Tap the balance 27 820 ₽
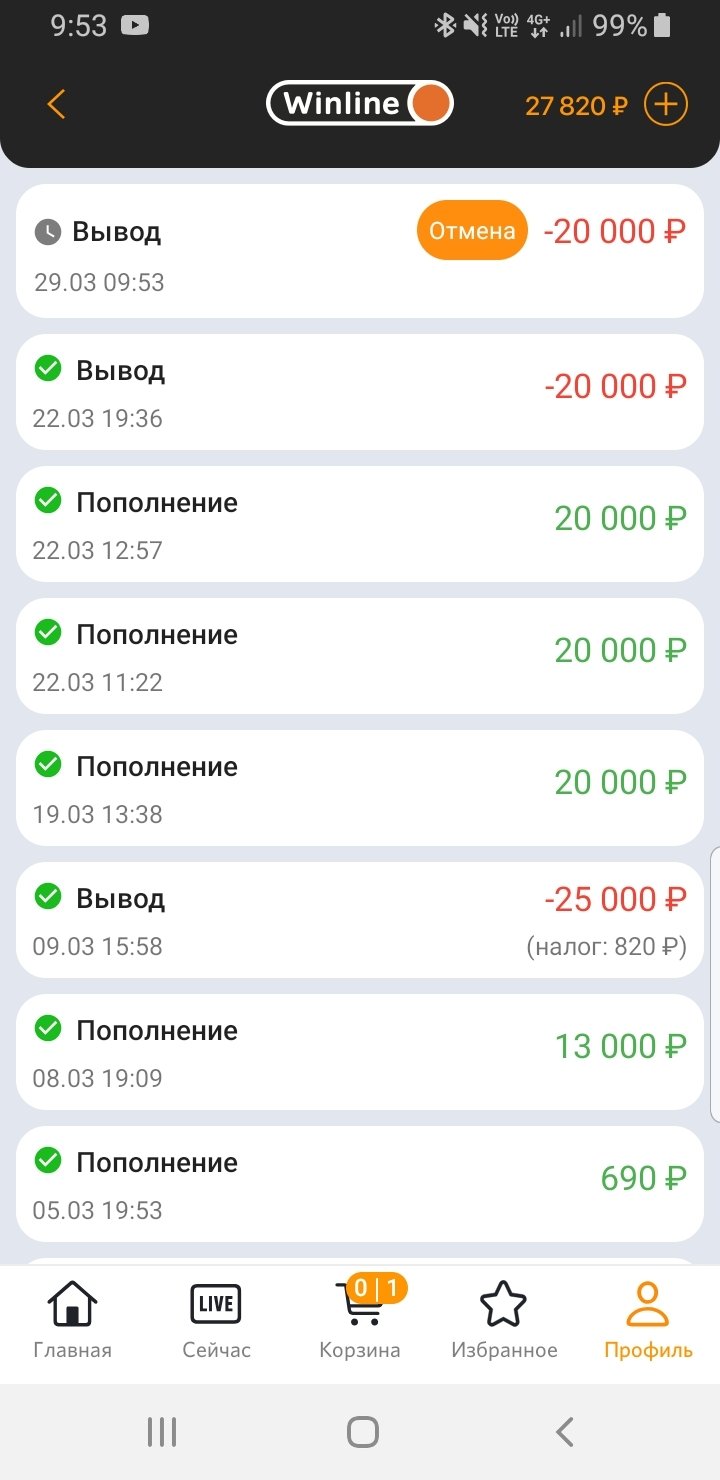Viewport: 720px width, 1480px height. [576, 105]
